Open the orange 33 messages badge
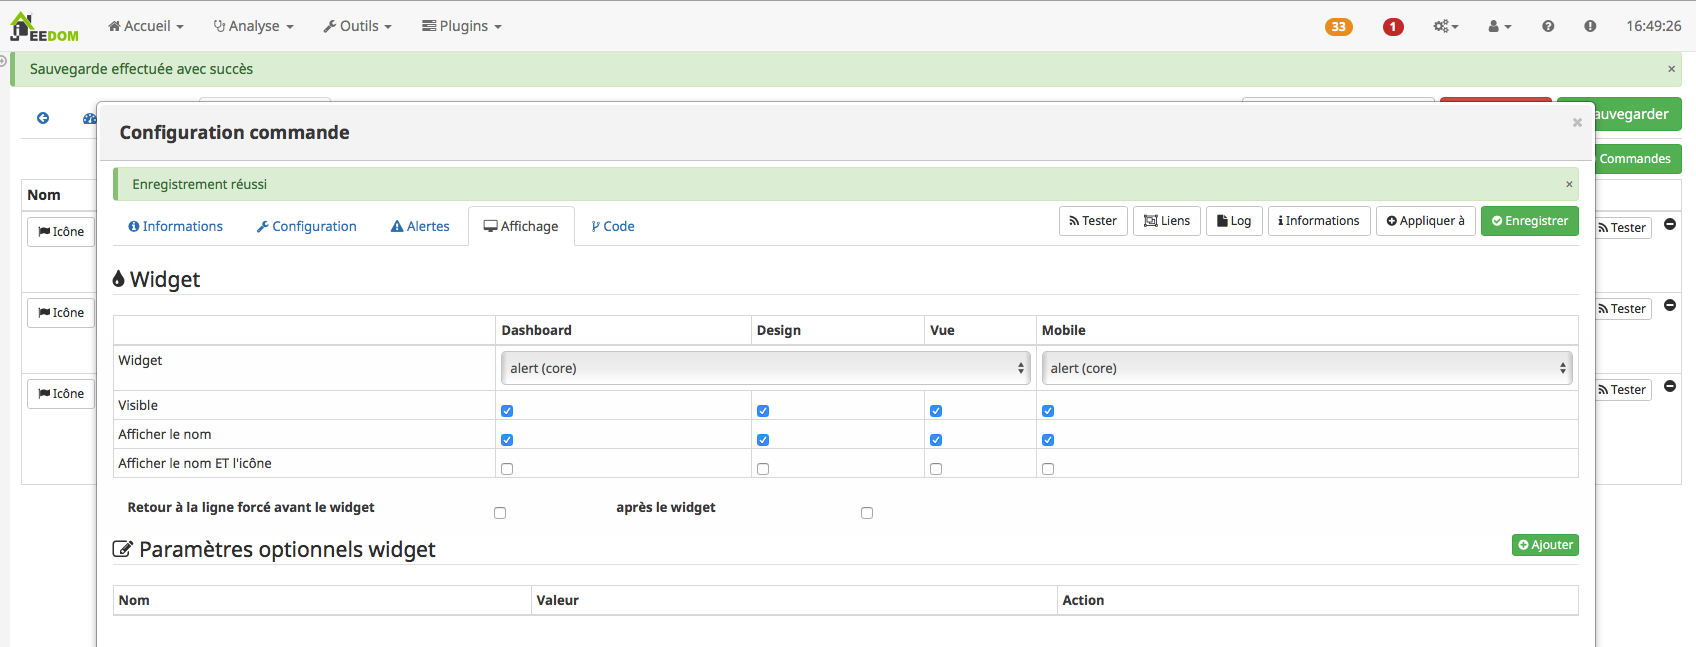This screenshot has width=1696, height=647. (1338, 27)
